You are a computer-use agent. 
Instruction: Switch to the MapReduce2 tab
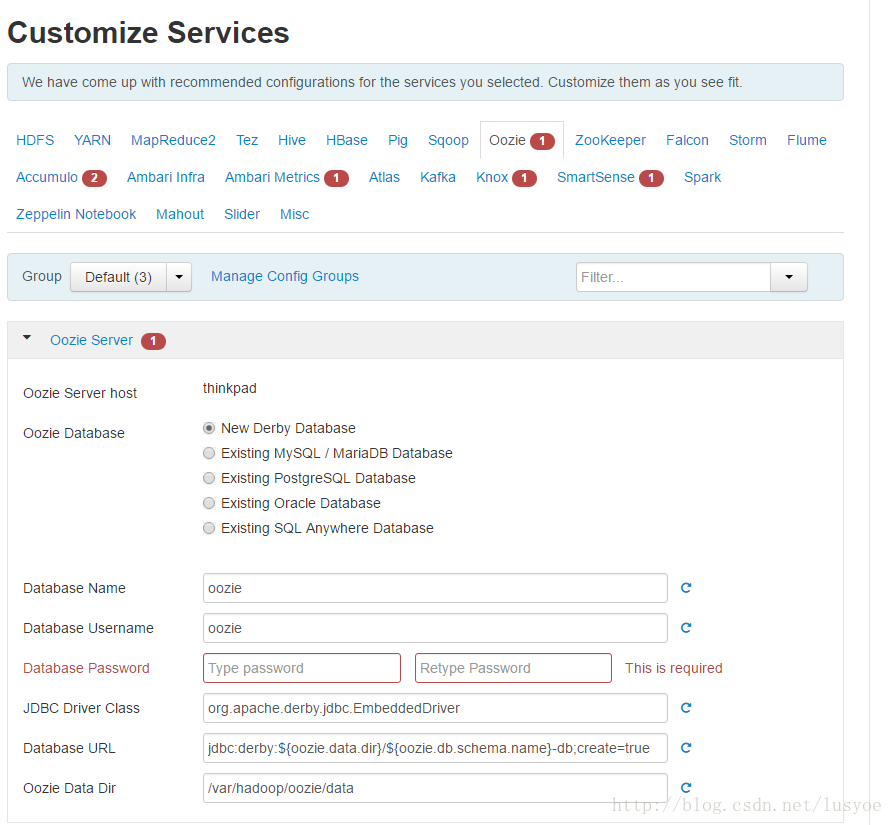tap(173, 140)
